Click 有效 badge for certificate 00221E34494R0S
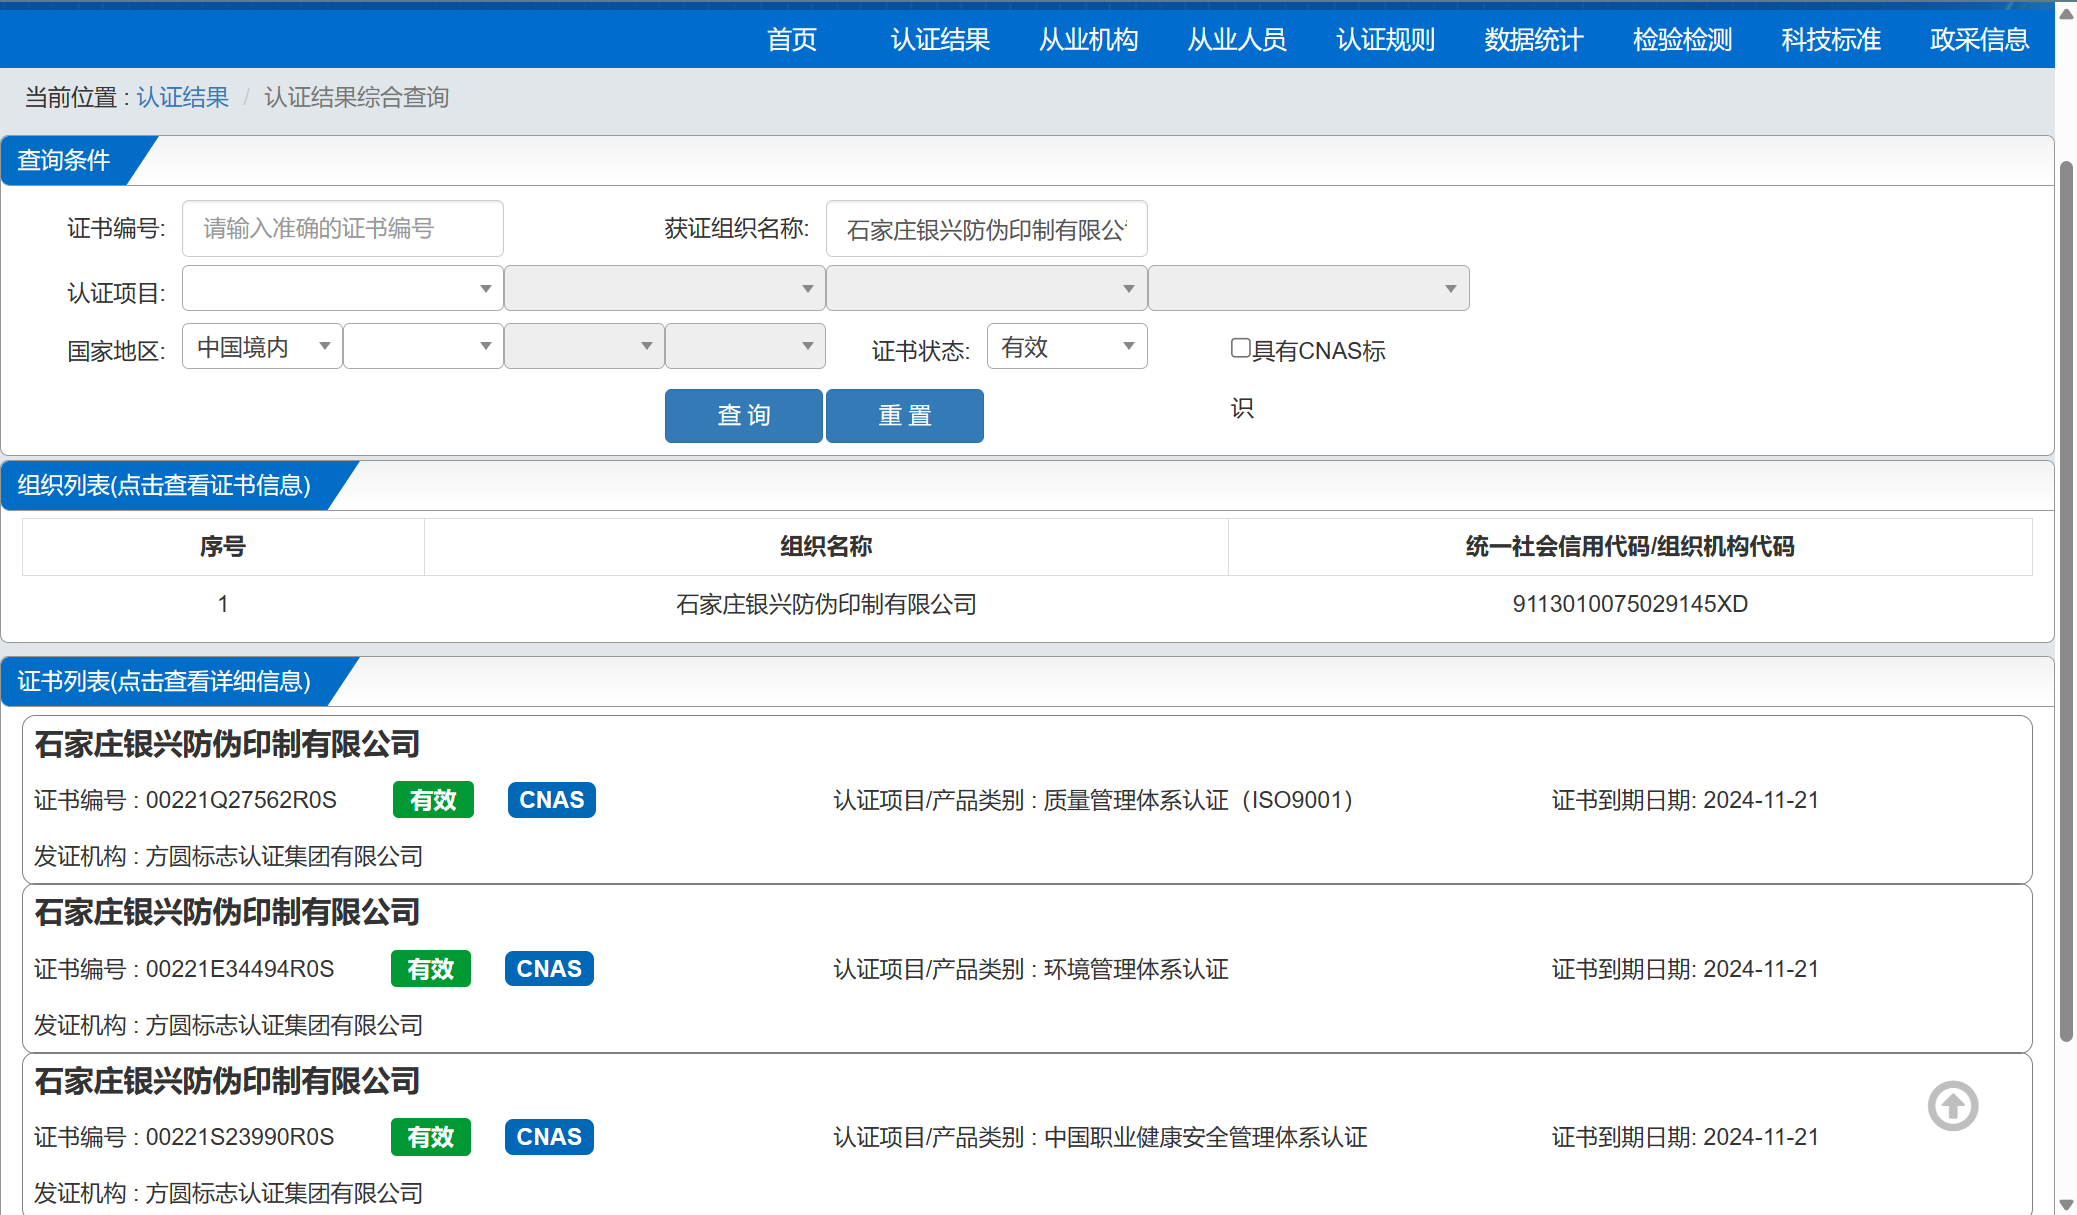 [x=431, y=969]
